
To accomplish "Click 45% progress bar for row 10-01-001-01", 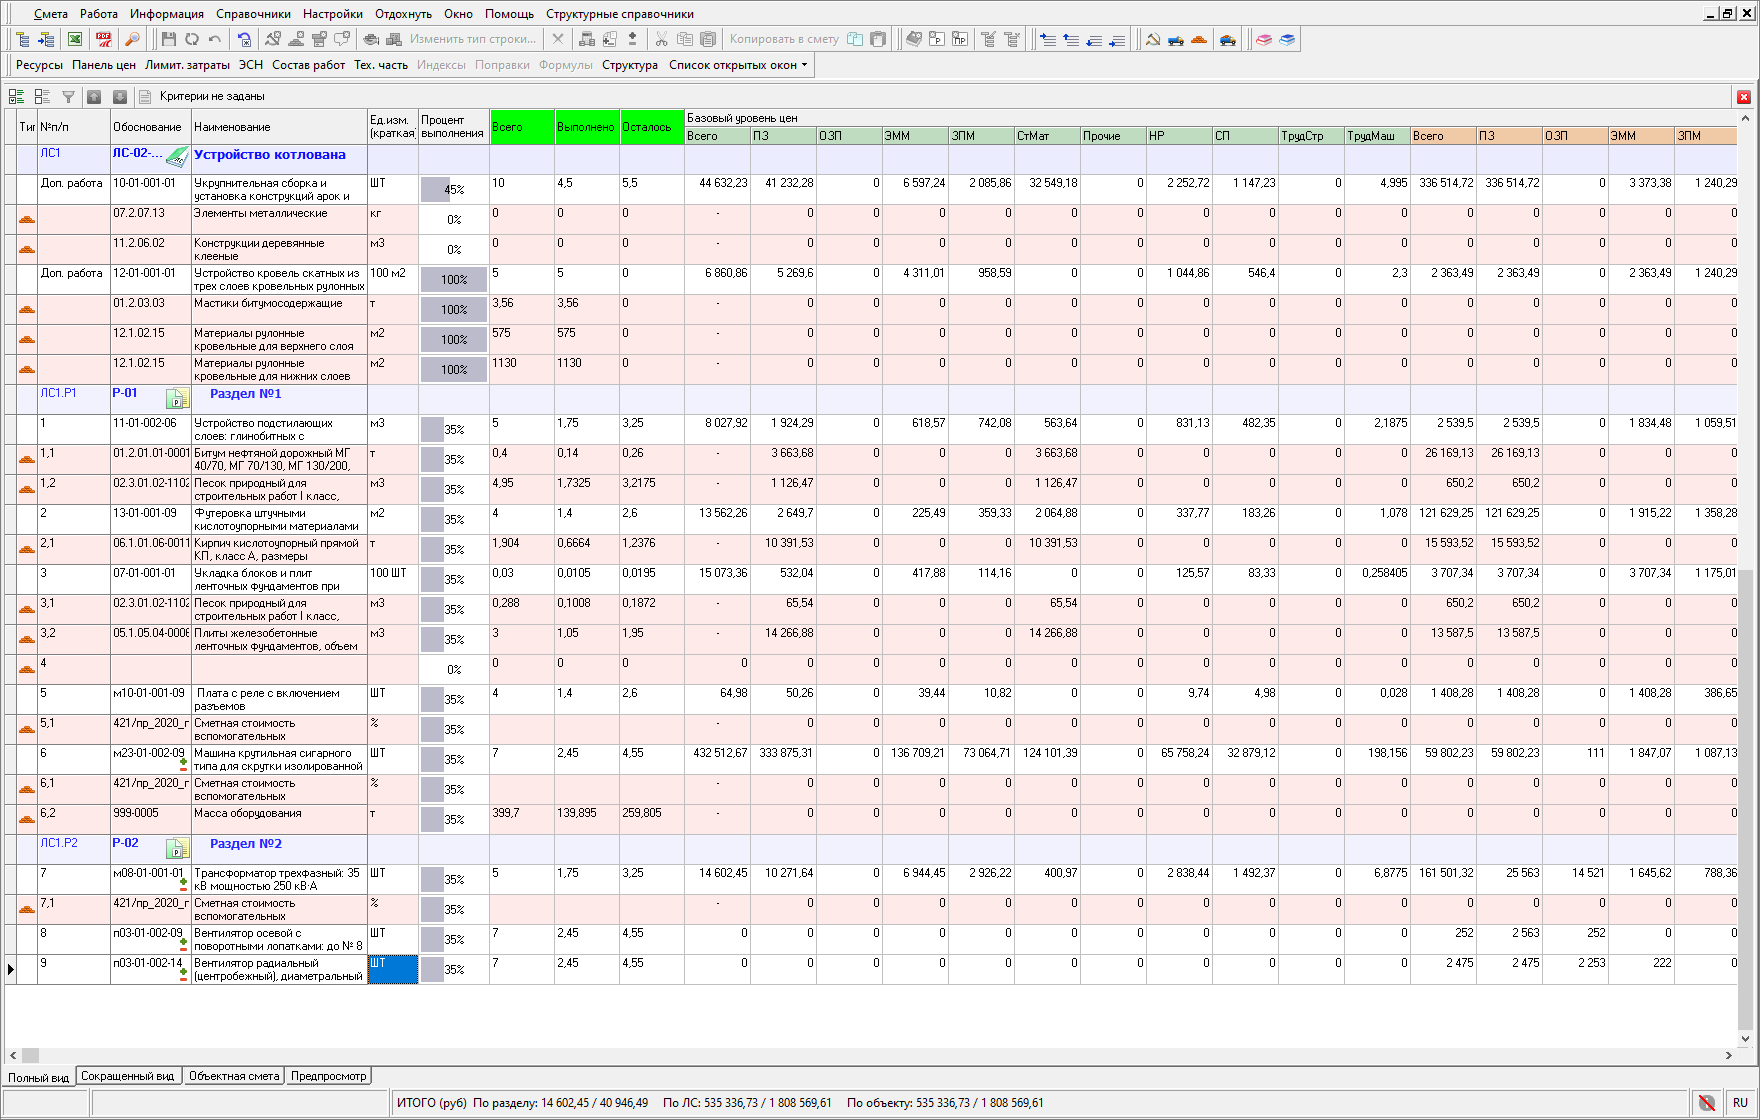I will 453,189.
